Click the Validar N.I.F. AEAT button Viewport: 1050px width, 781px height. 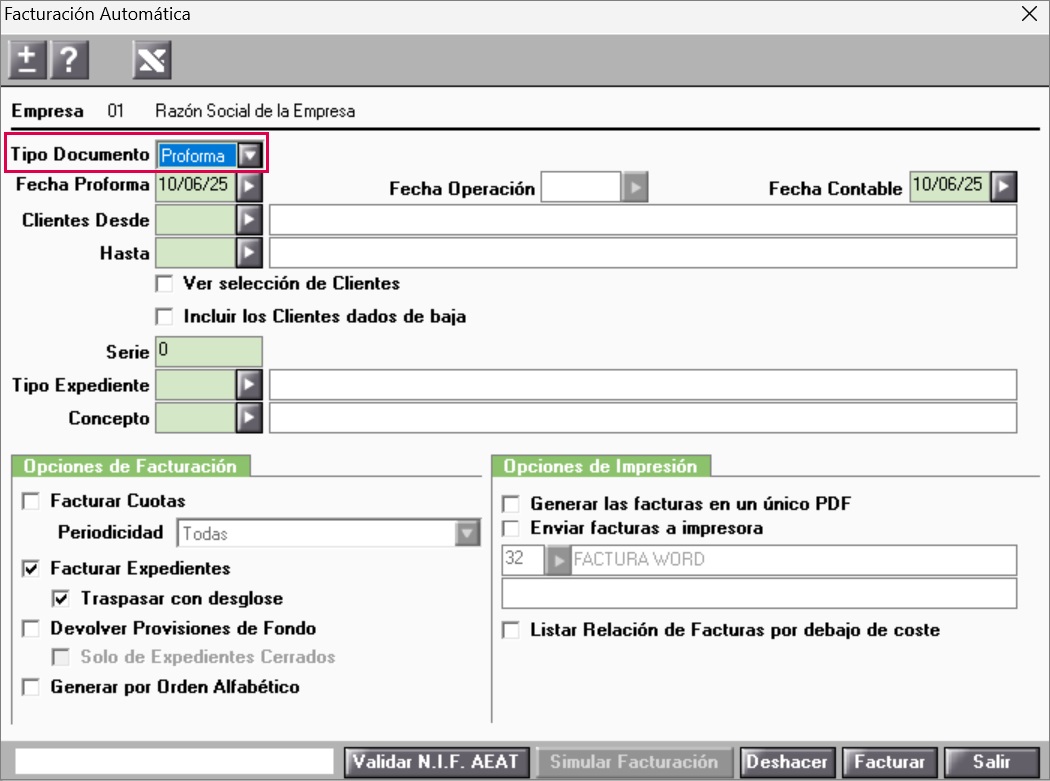[437, 762]
